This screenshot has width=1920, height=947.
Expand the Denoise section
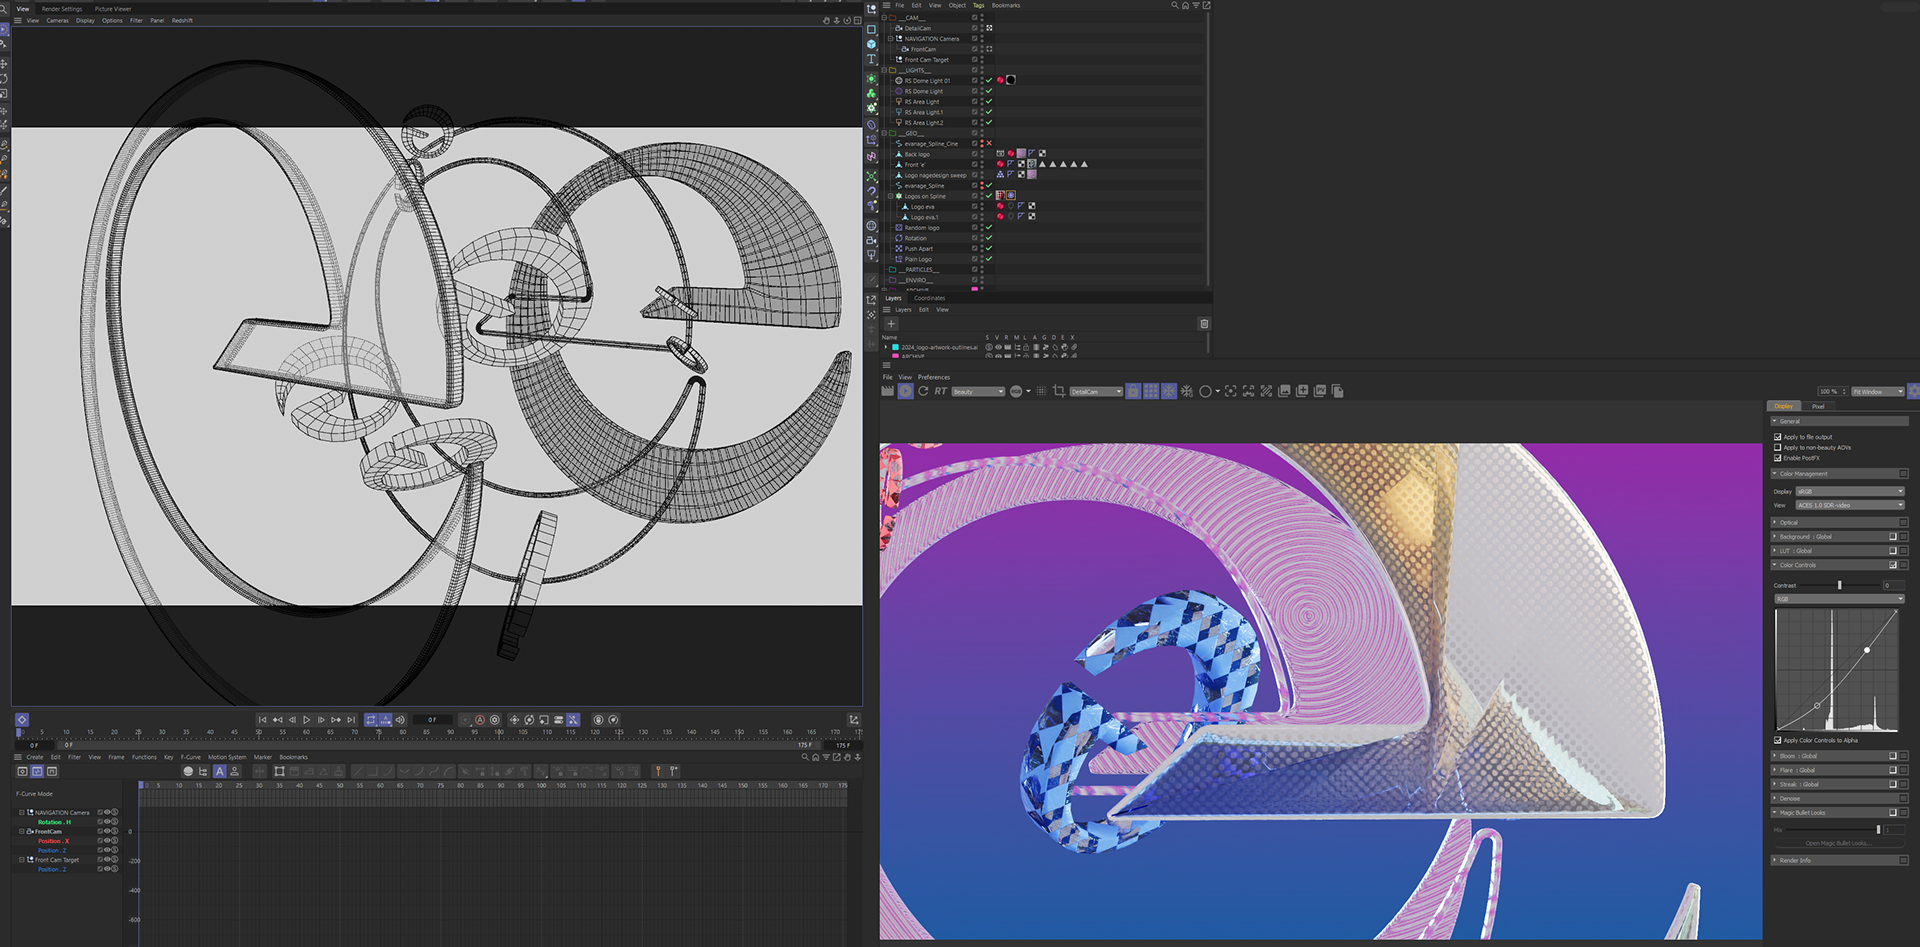coord(1775,798)
